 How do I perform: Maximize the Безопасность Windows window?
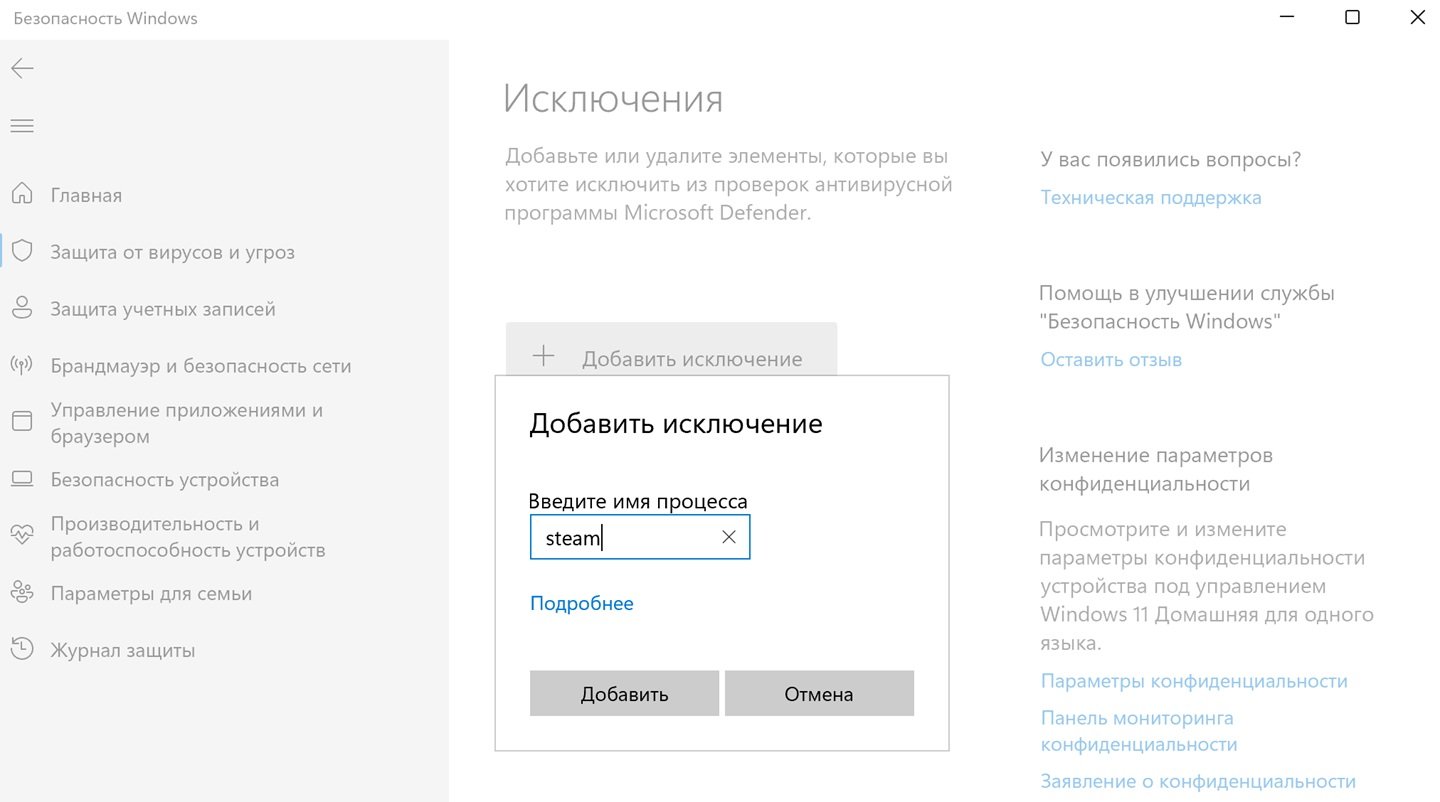click(x=1352, y=17)
